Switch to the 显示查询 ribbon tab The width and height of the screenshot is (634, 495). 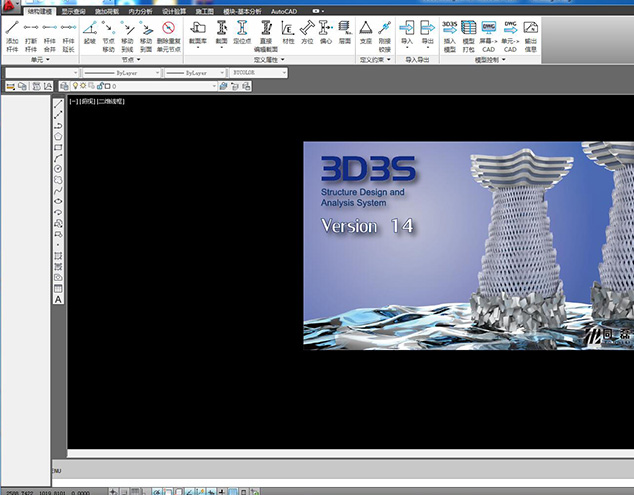point(74,11)
